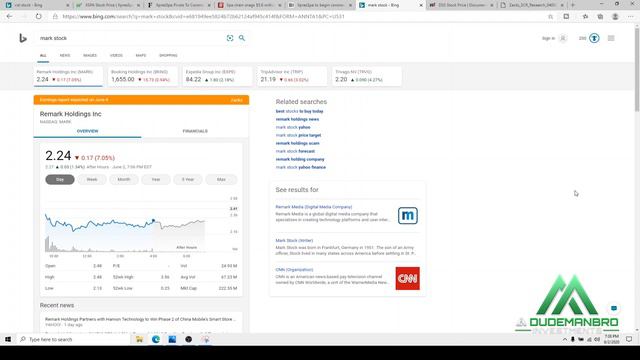The width and height of the screenshot is (640, 360).
Task: Reload the page
Action: (x=38, y=17)
